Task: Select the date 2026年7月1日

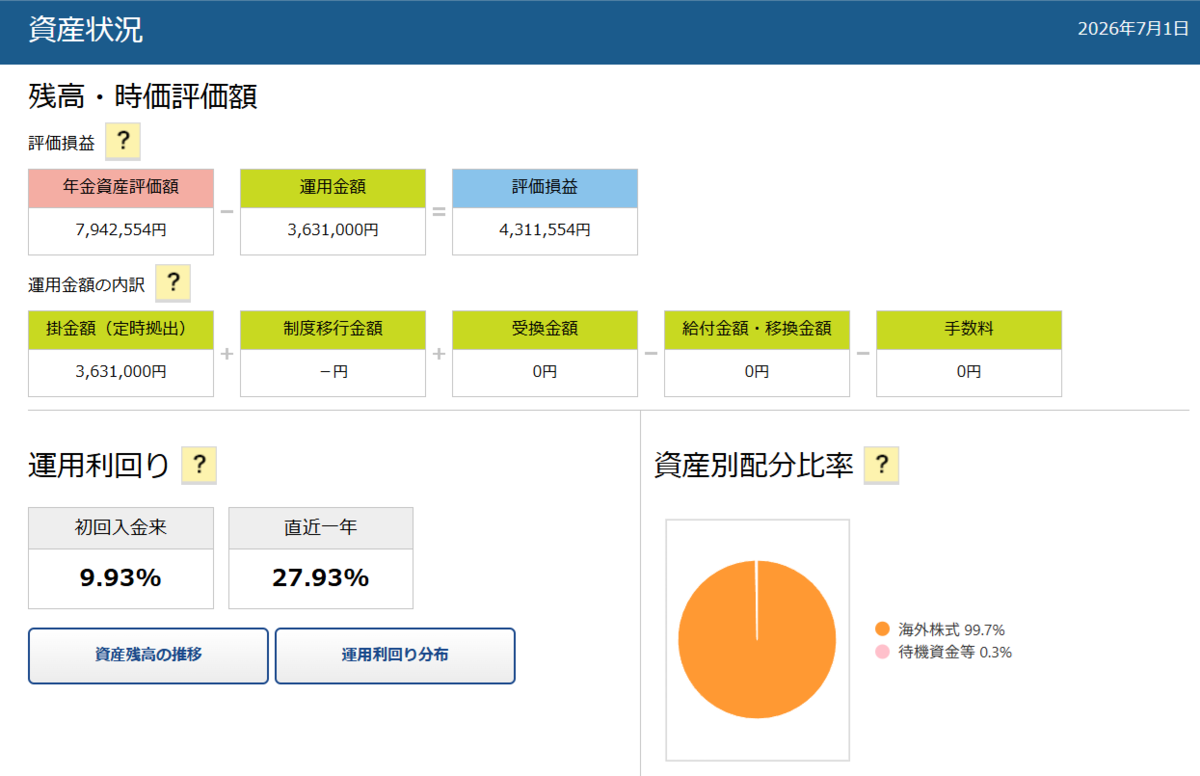Action: click(x=1132, y=29)
